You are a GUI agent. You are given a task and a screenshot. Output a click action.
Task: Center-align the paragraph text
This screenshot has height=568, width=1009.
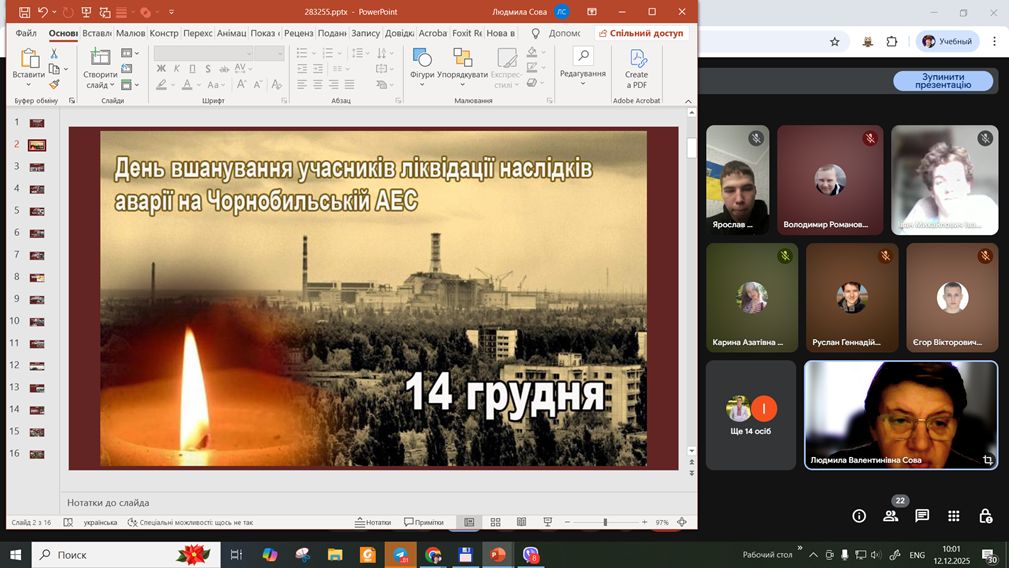(x=318, y=84)
